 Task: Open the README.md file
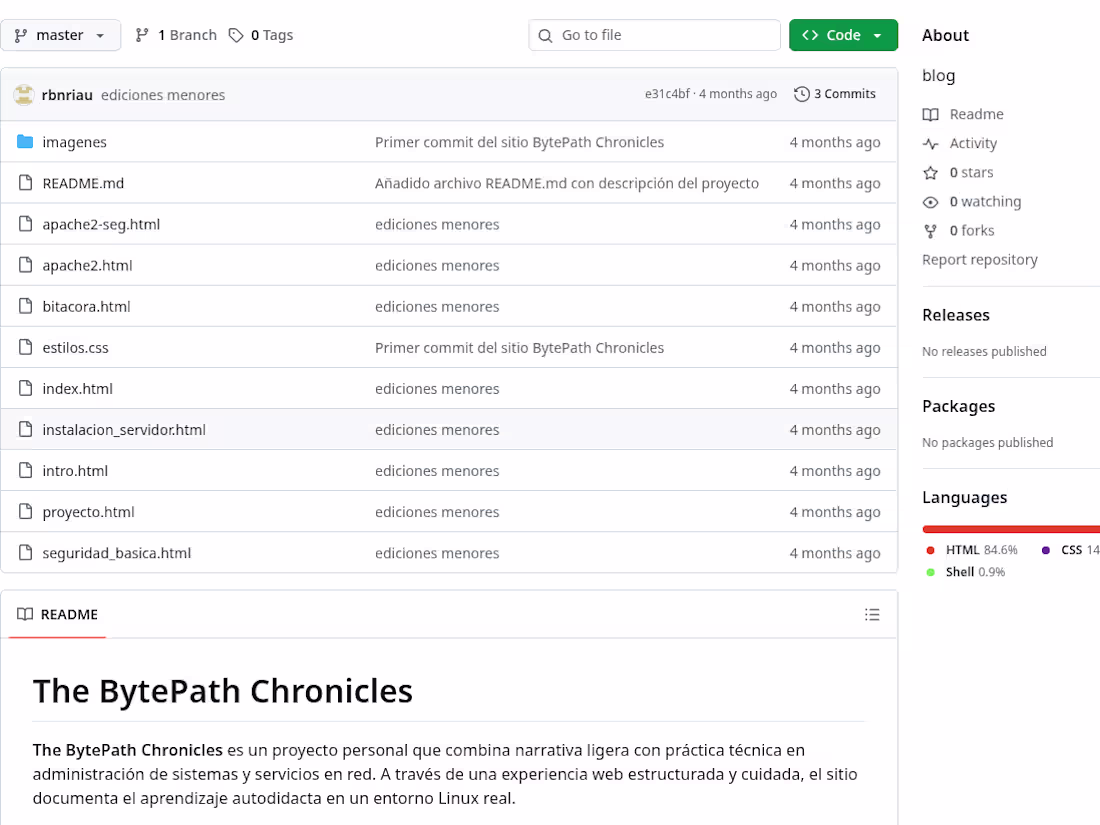pyautogui.click(x=83, y=183)
